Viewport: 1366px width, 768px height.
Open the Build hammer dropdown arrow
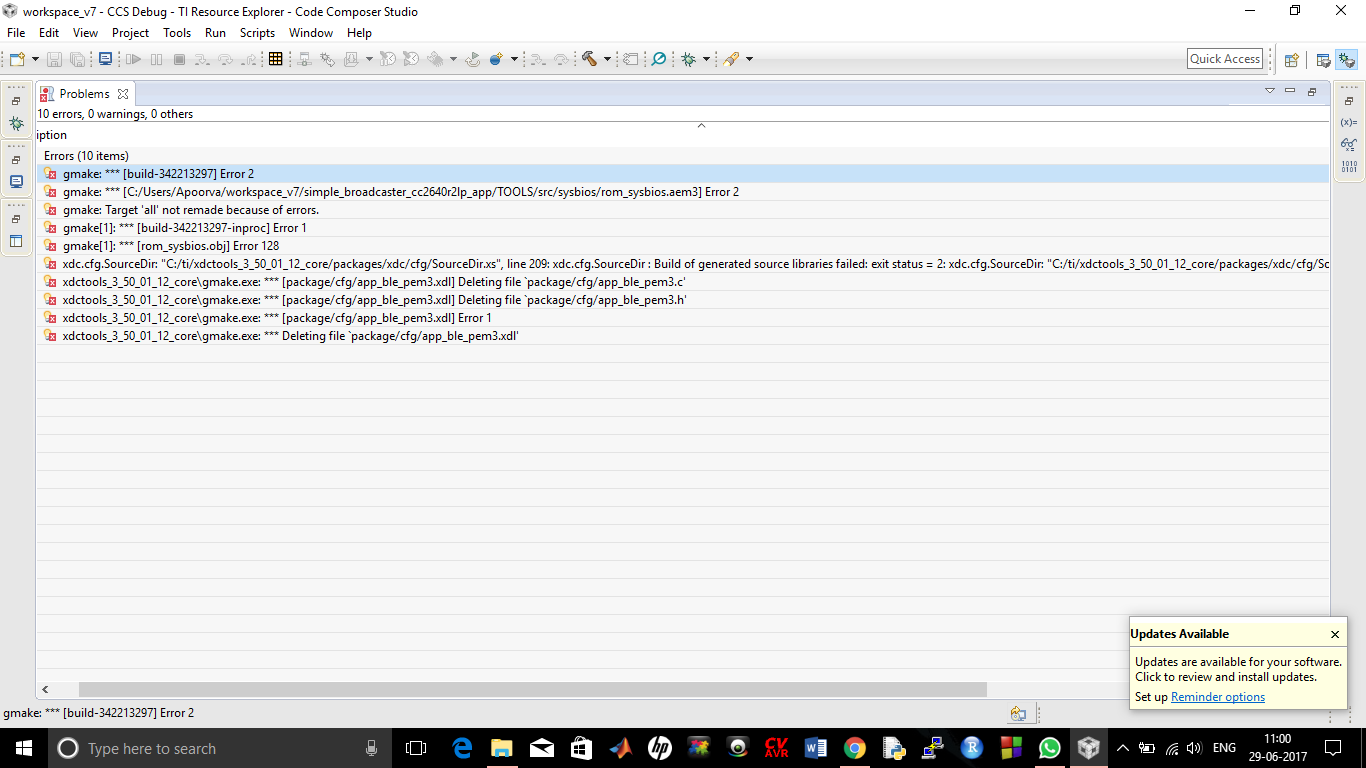point(607,59)
